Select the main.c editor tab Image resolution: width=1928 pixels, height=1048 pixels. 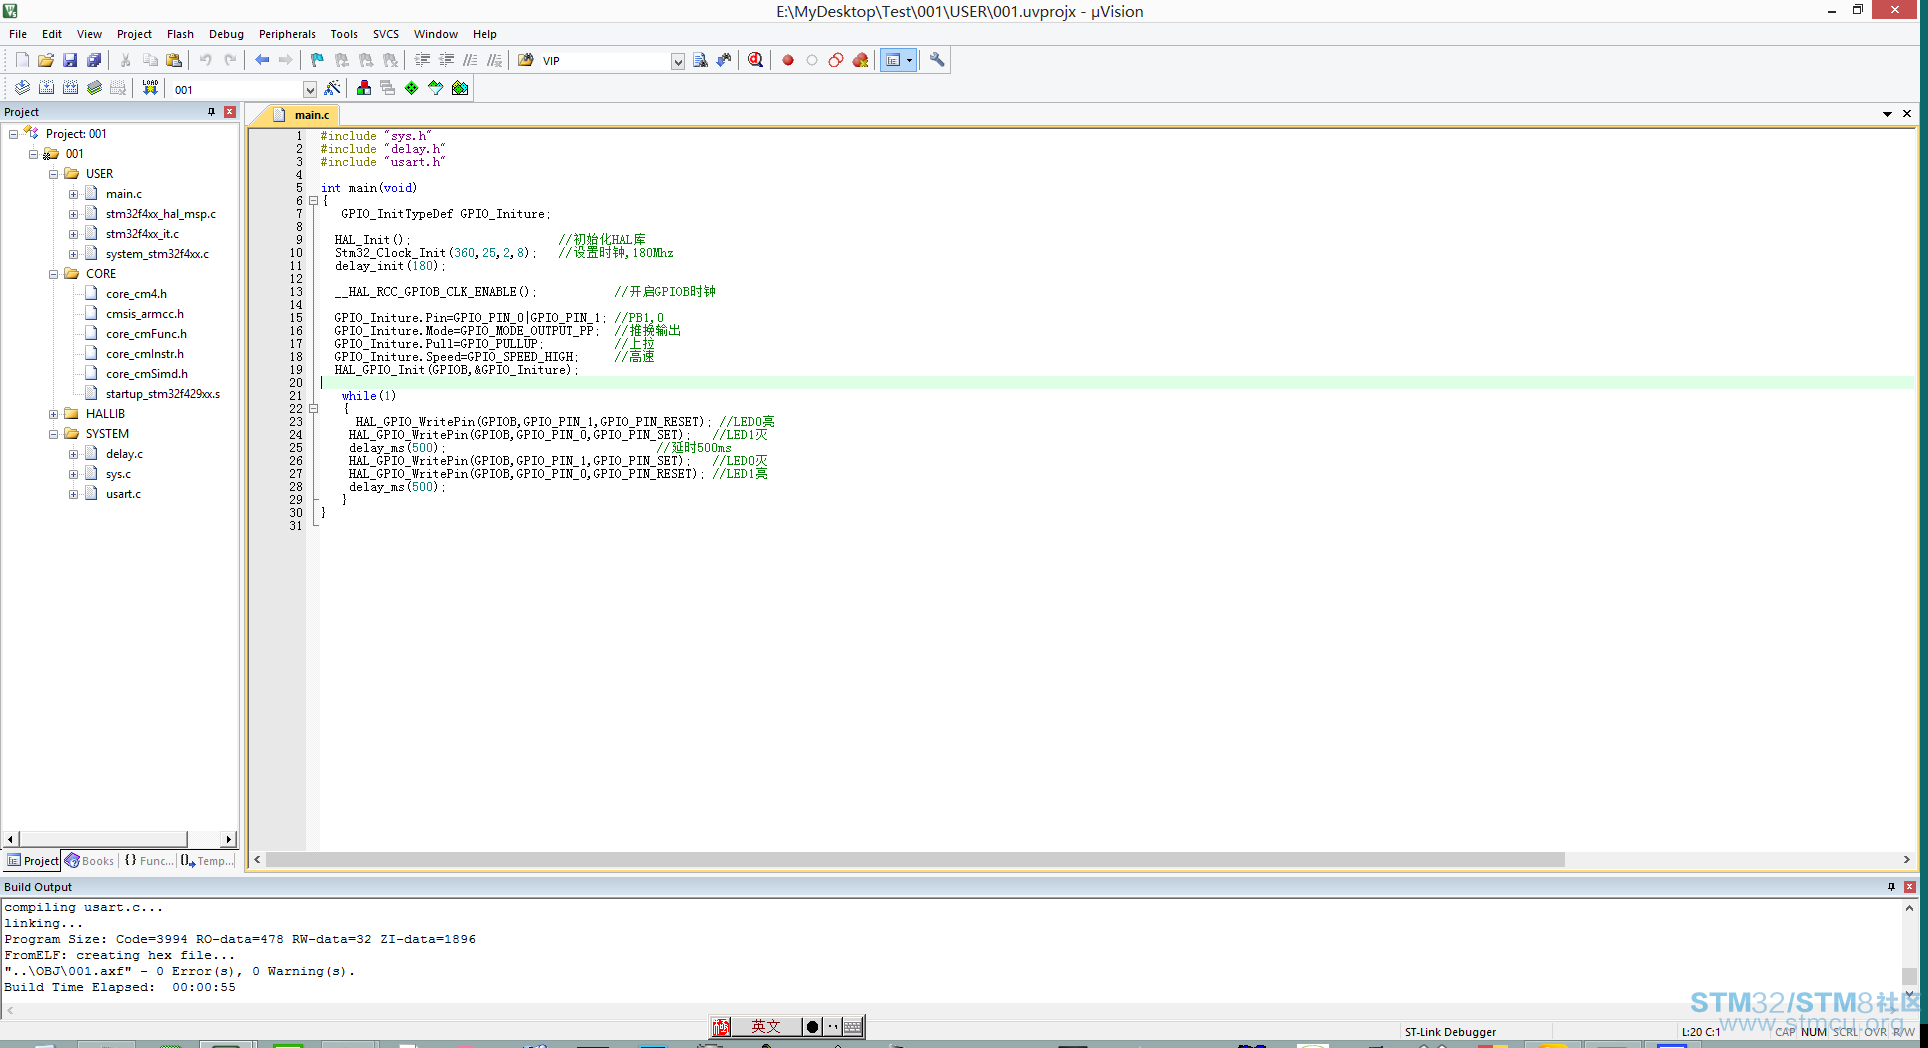(301, 115)
